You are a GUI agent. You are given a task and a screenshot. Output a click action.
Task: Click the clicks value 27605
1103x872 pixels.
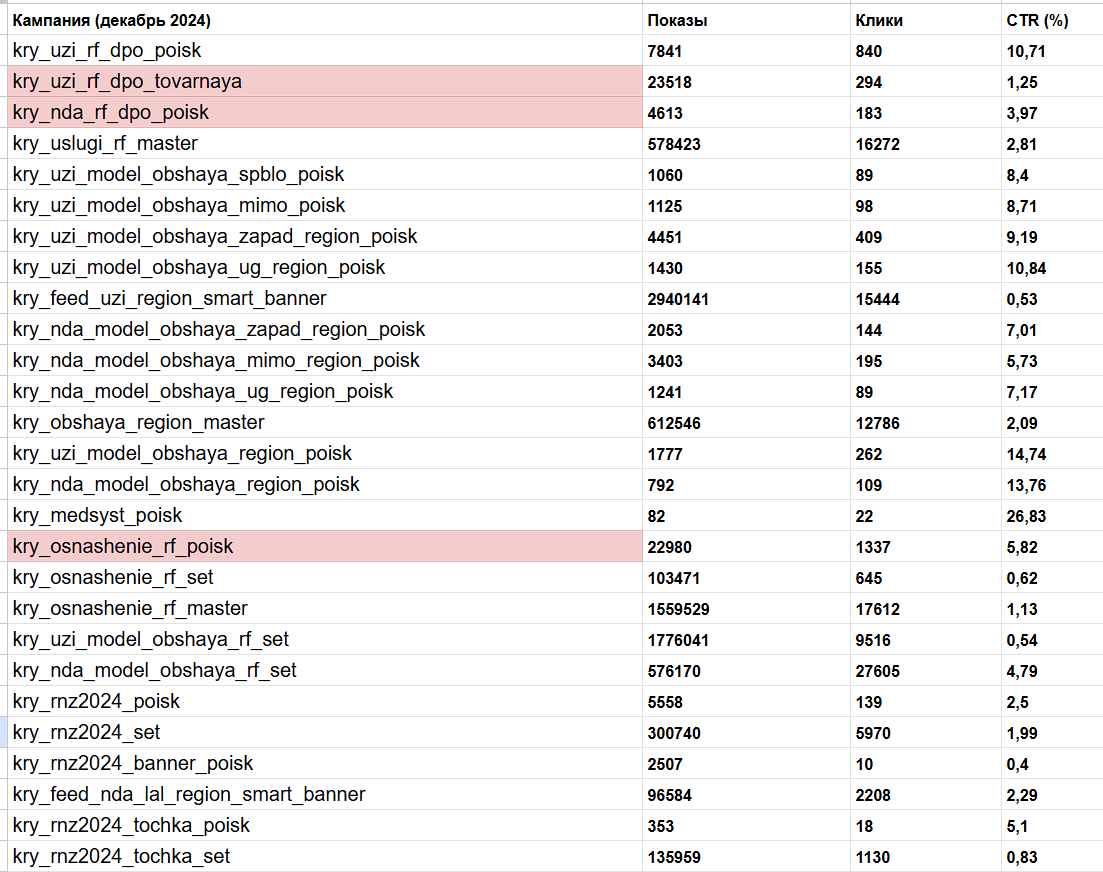(878, 671)
